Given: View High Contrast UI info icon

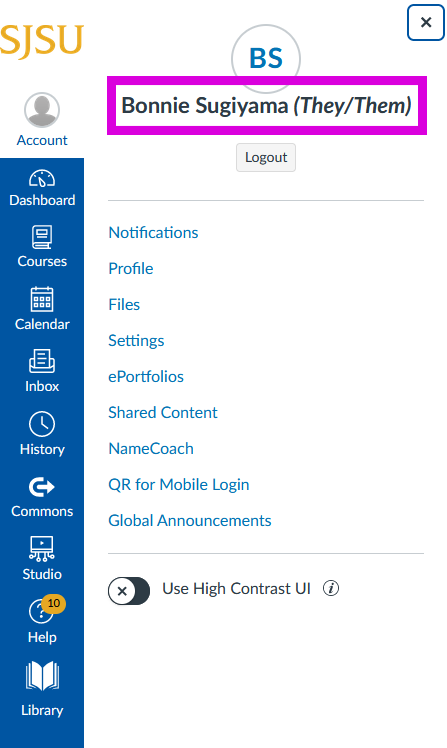Looking at the screenshot, I should 331,588.
